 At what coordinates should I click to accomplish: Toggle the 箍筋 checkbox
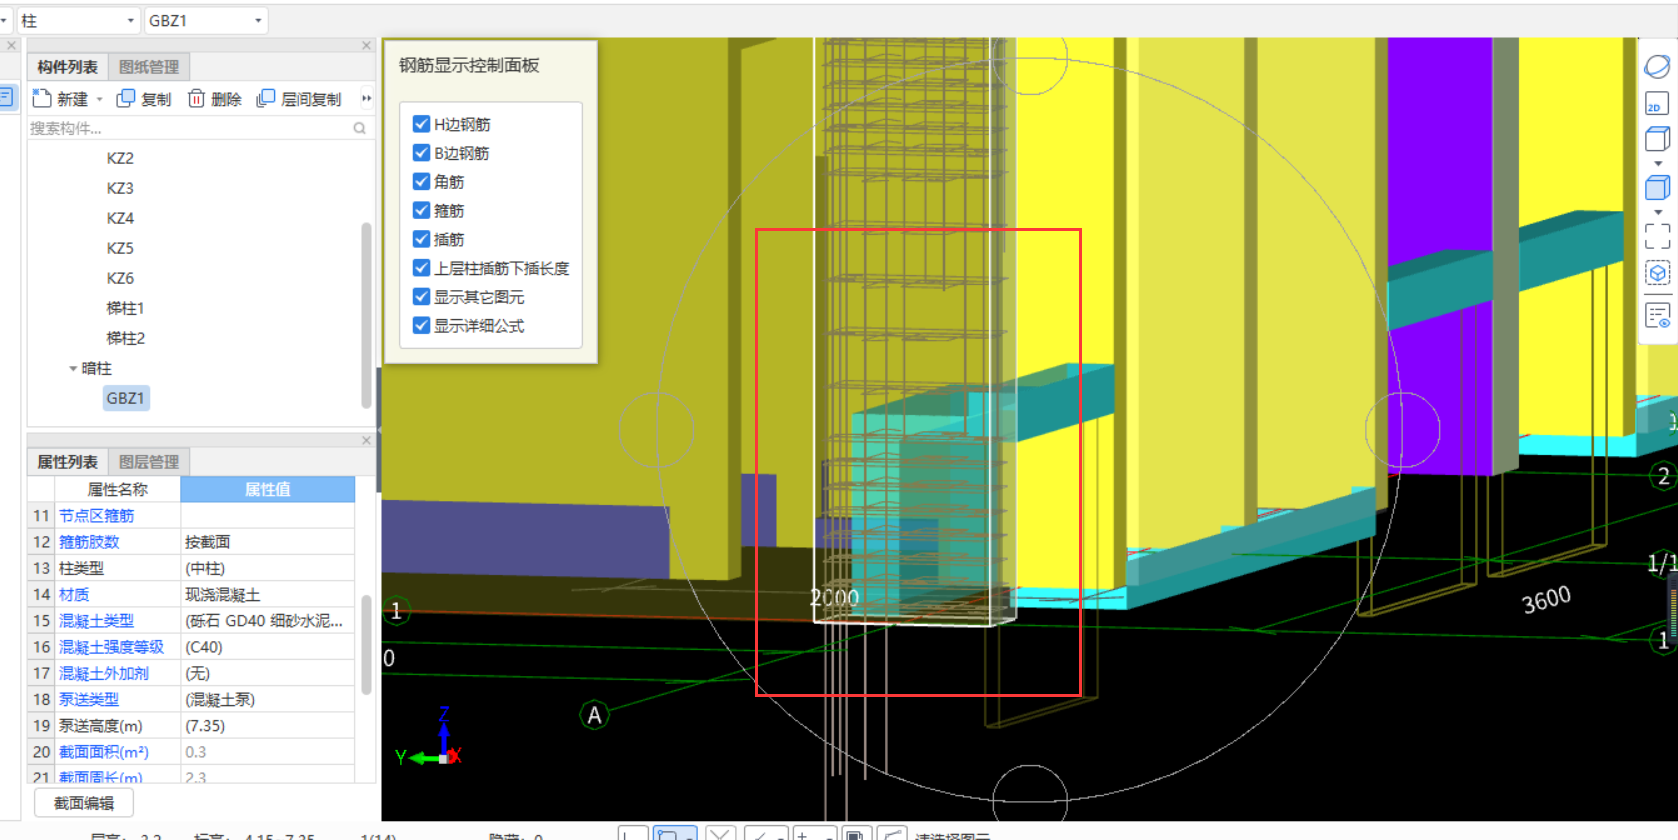coord(421,211)
